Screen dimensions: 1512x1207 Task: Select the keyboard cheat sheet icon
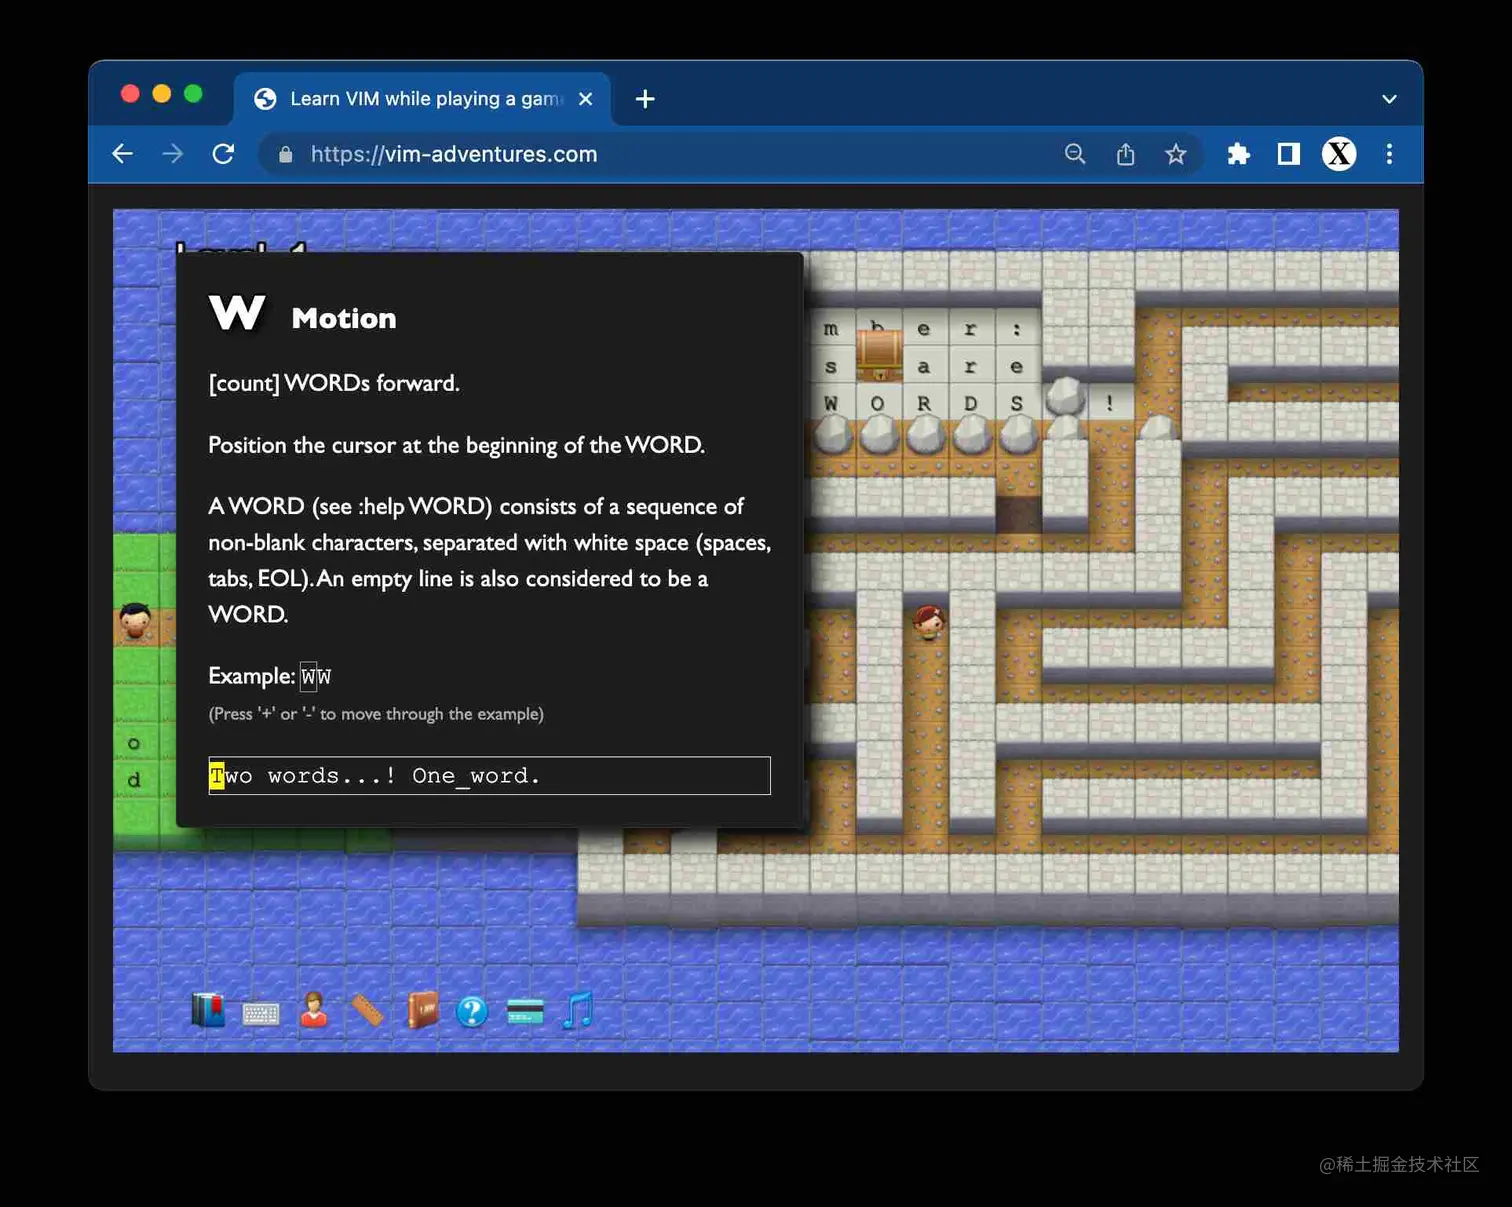[259, 1012]
